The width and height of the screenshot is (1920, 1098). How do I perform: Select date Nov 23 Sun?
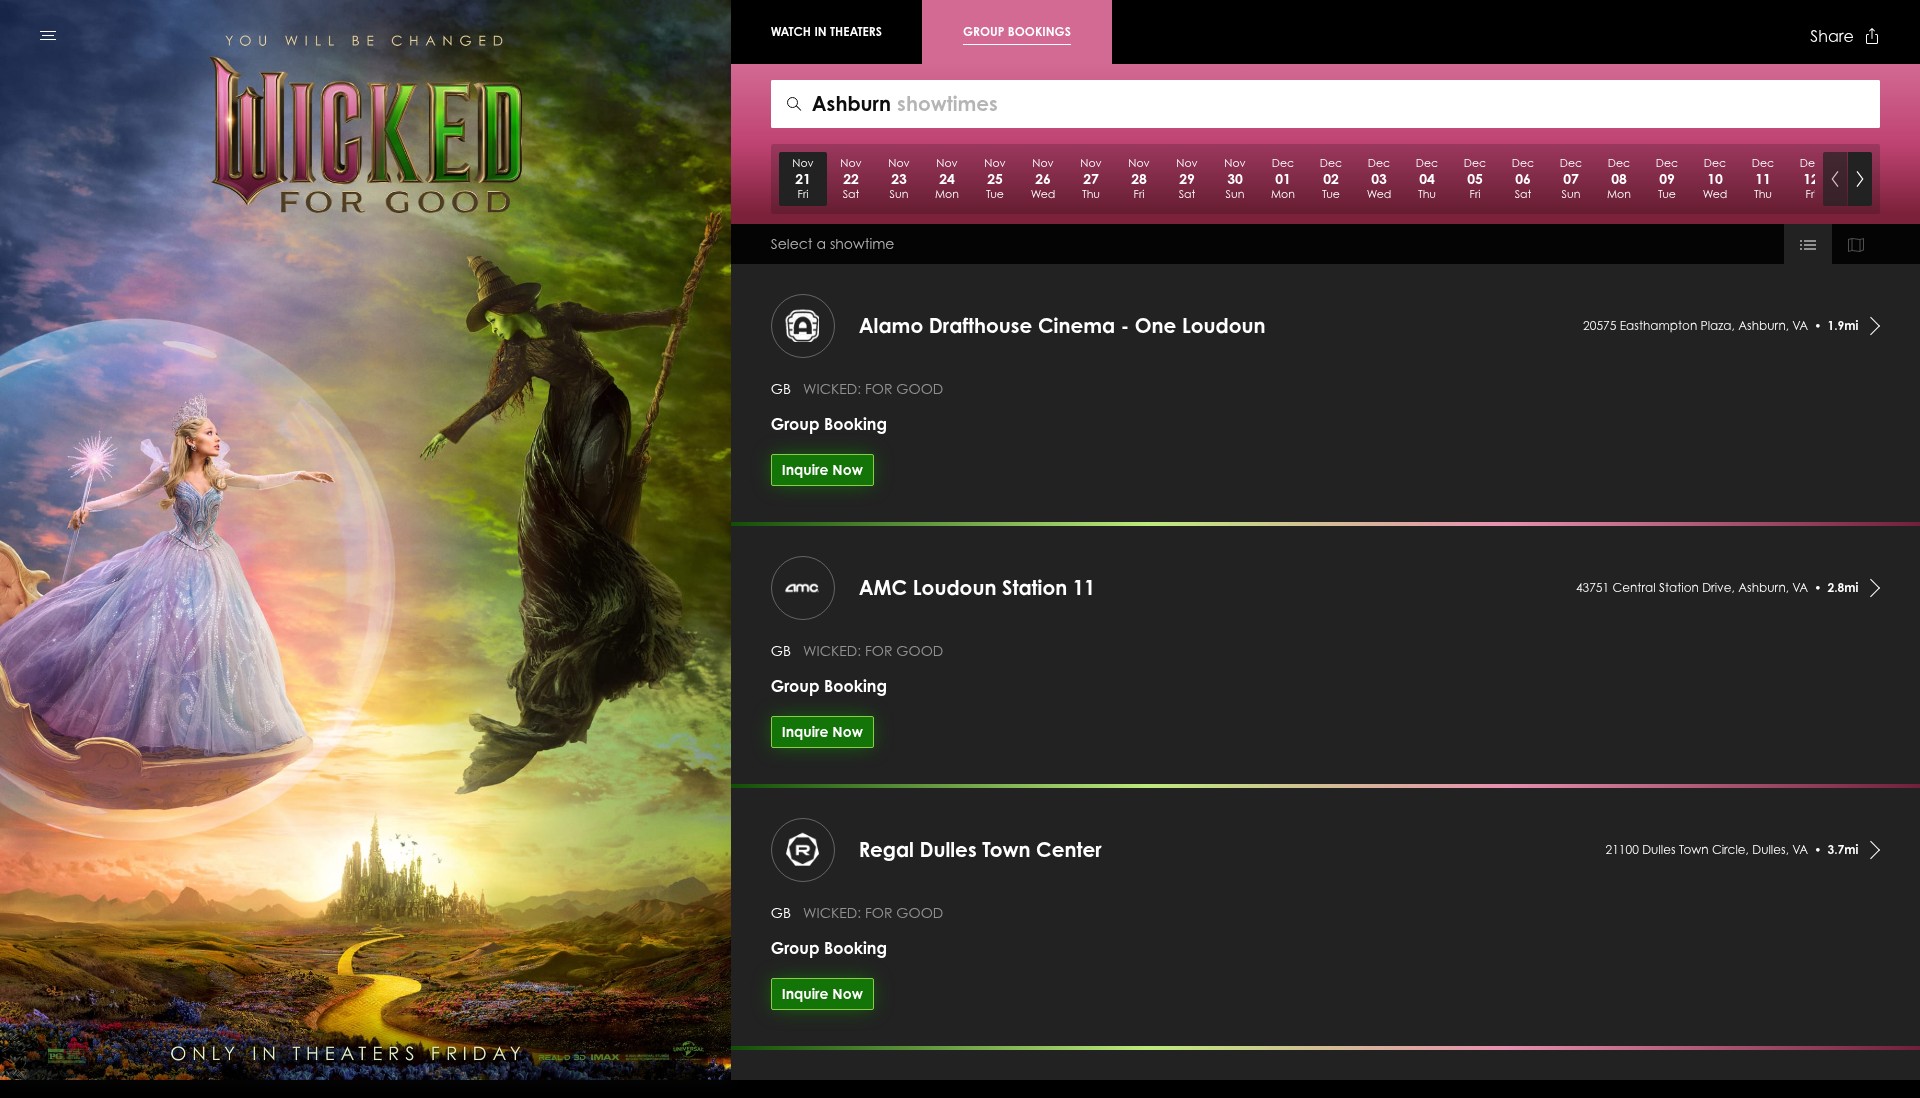coord(899,179)
